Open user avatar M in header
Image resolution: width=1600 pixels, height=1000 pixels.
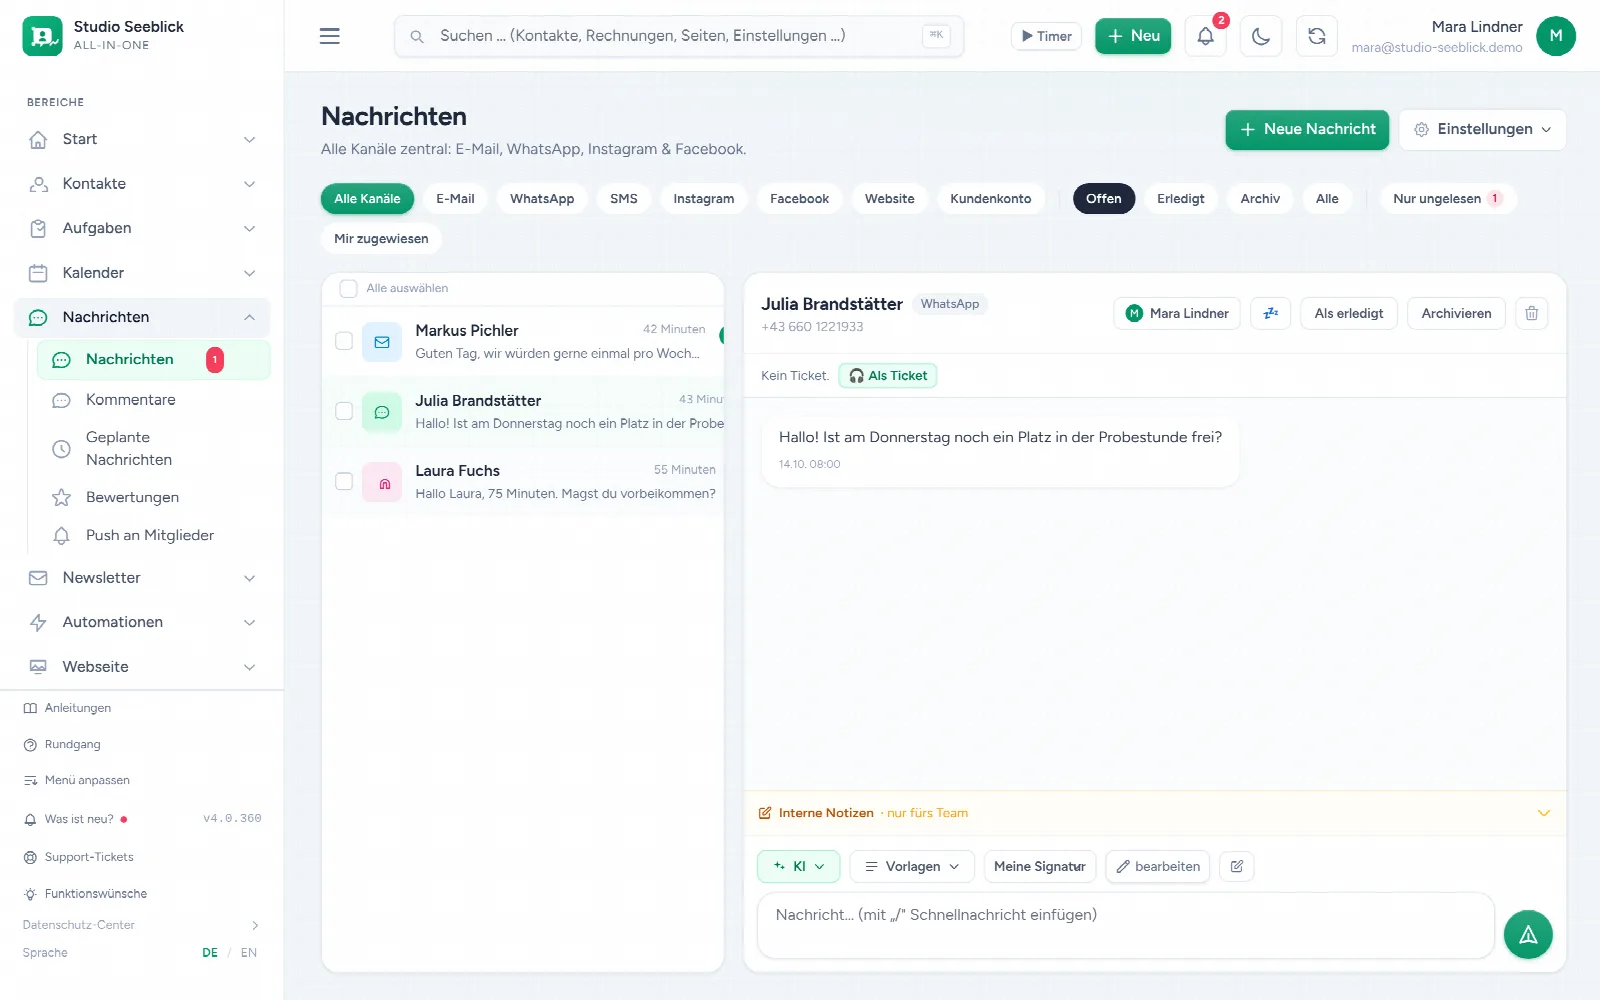(1555, 36)
